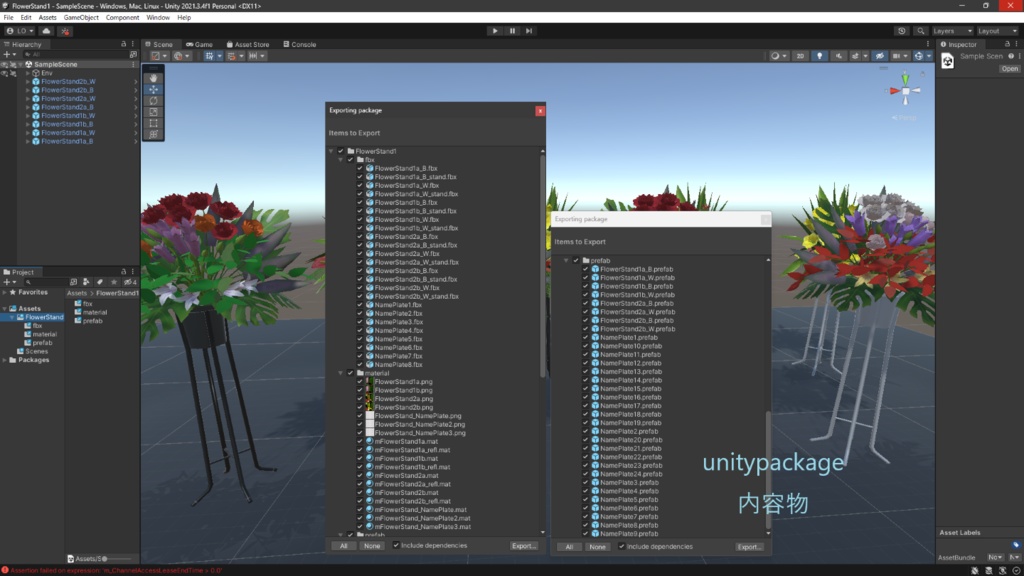Open the account LO dropdown

click(20, 31)
